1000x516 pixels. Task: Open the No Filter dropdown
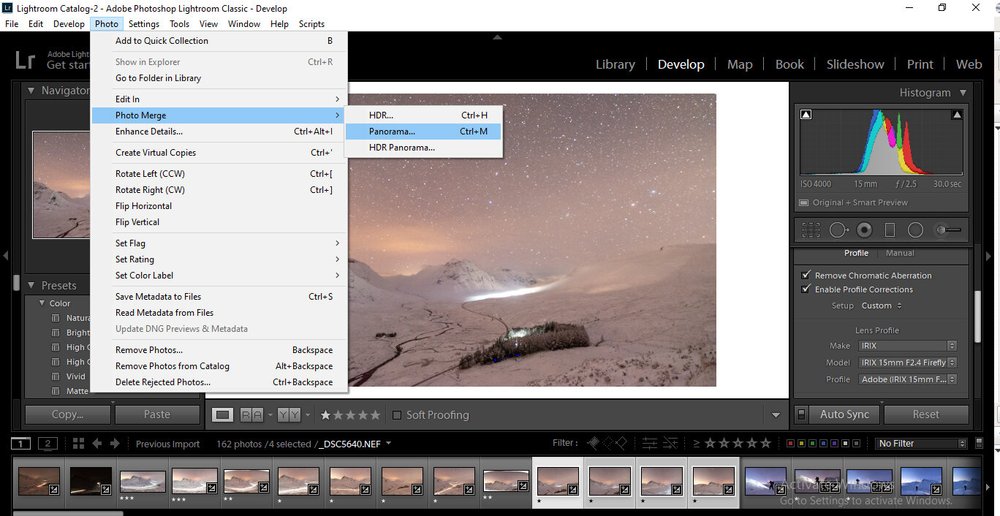click(x=921, y=443)
